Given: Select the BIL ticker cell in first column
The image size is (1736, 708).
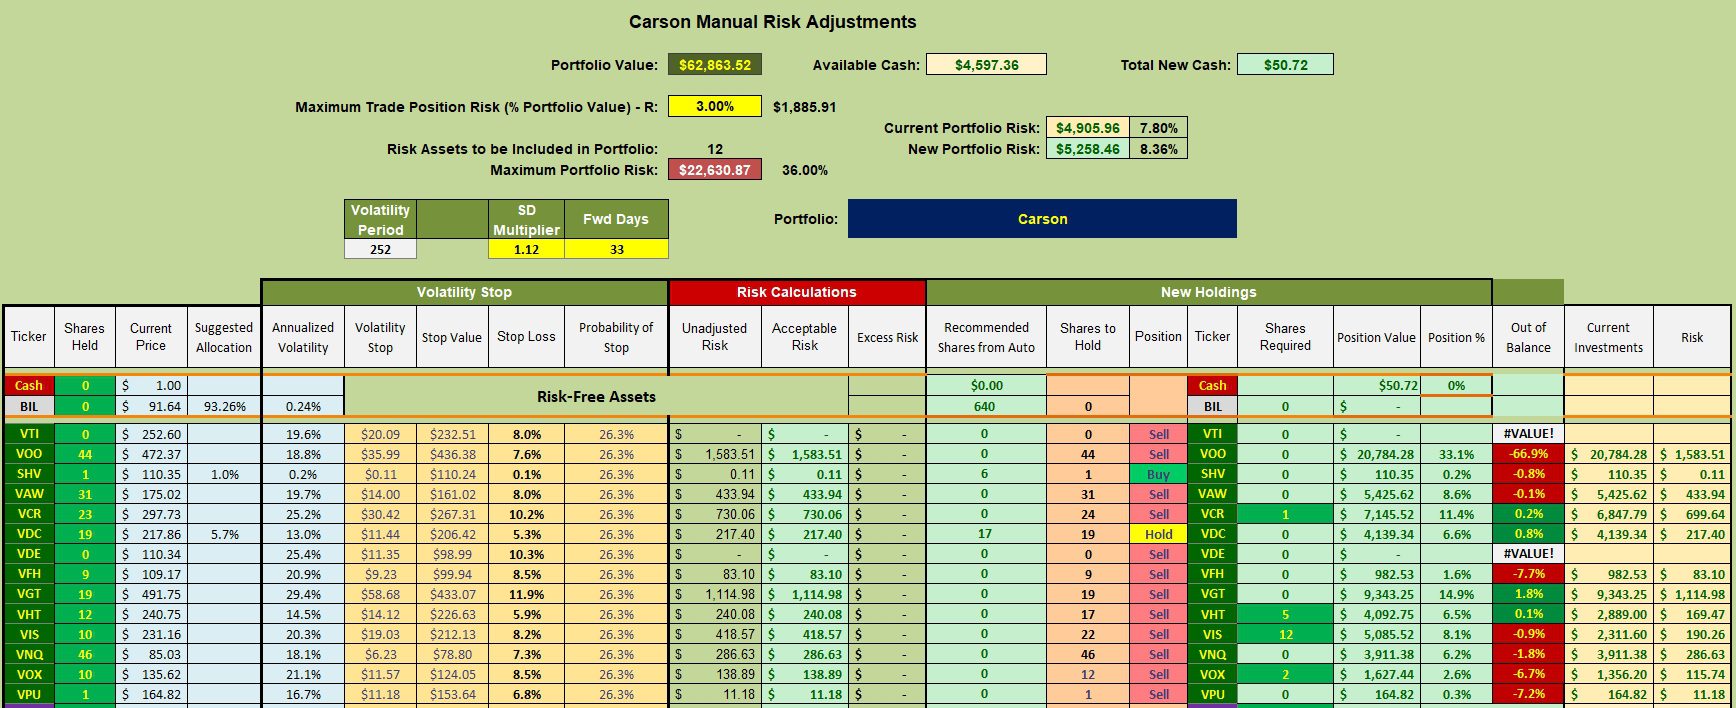Looking at the screenshot, I should [29, 406].
